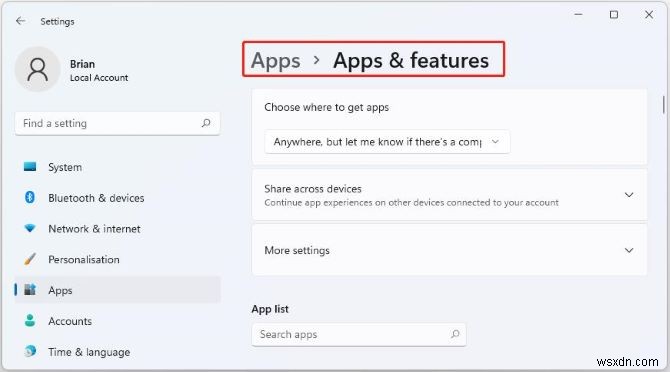Image resolution: width=670 pixels, height=372 pixels.
Task: Open Bluetooth & devices settings
Action: point(118,198)
